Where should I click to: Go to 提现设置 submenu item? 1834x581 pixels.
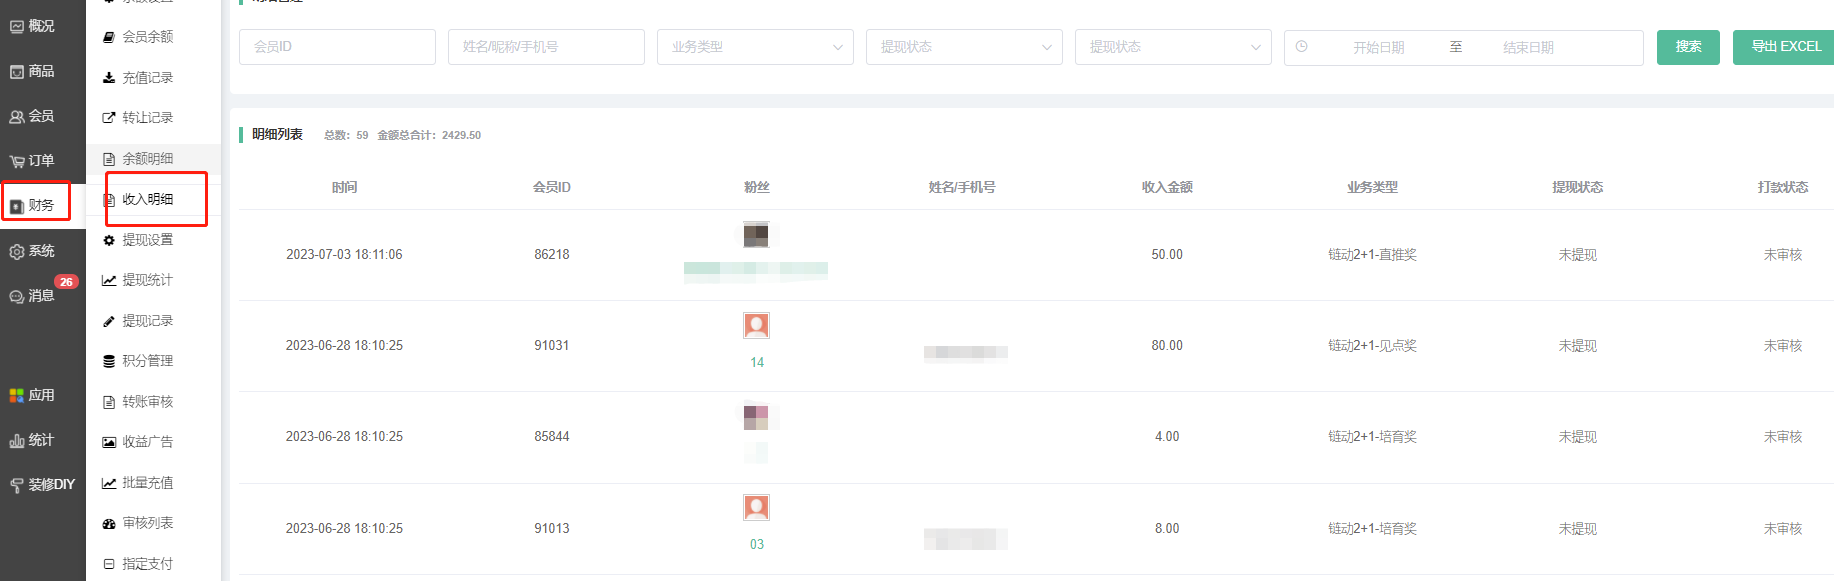point(147,240)
